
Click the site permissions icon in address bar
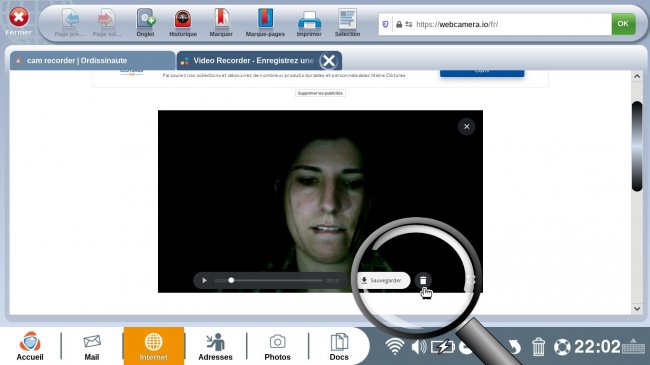click(409, 24)
